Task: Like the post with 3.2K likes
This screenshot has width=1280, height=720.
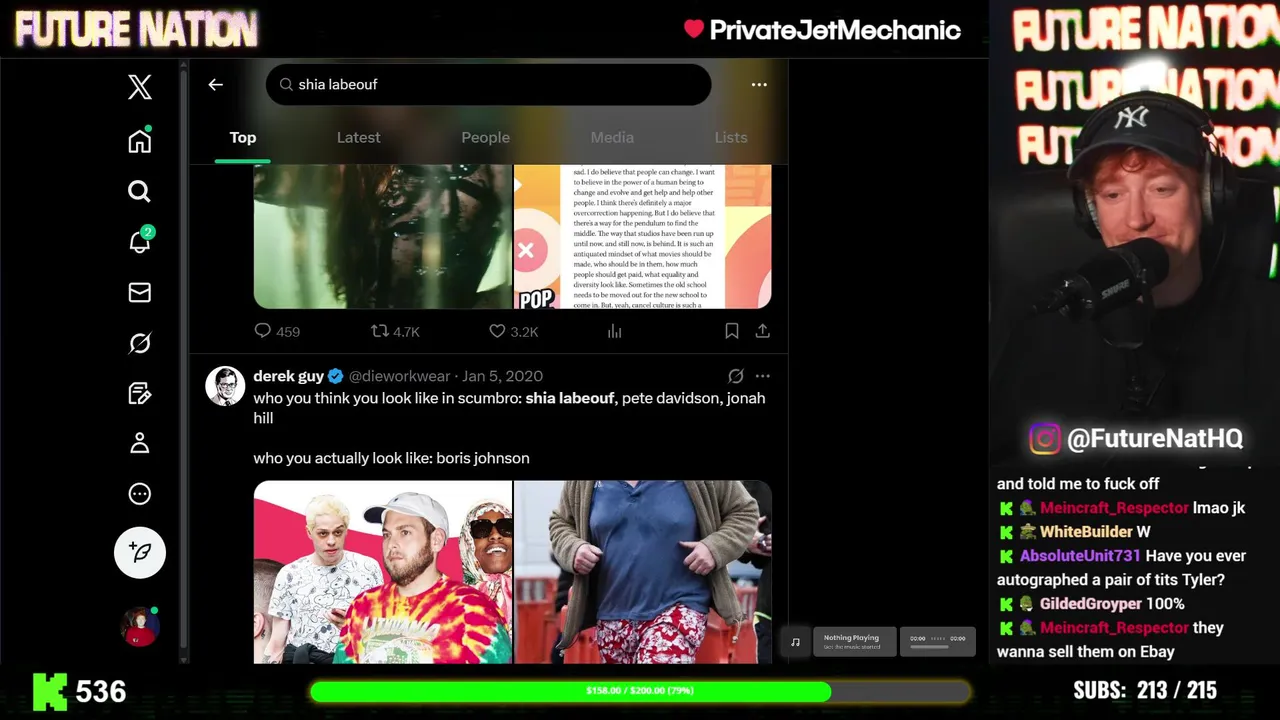Action: (x=513, y=331)
